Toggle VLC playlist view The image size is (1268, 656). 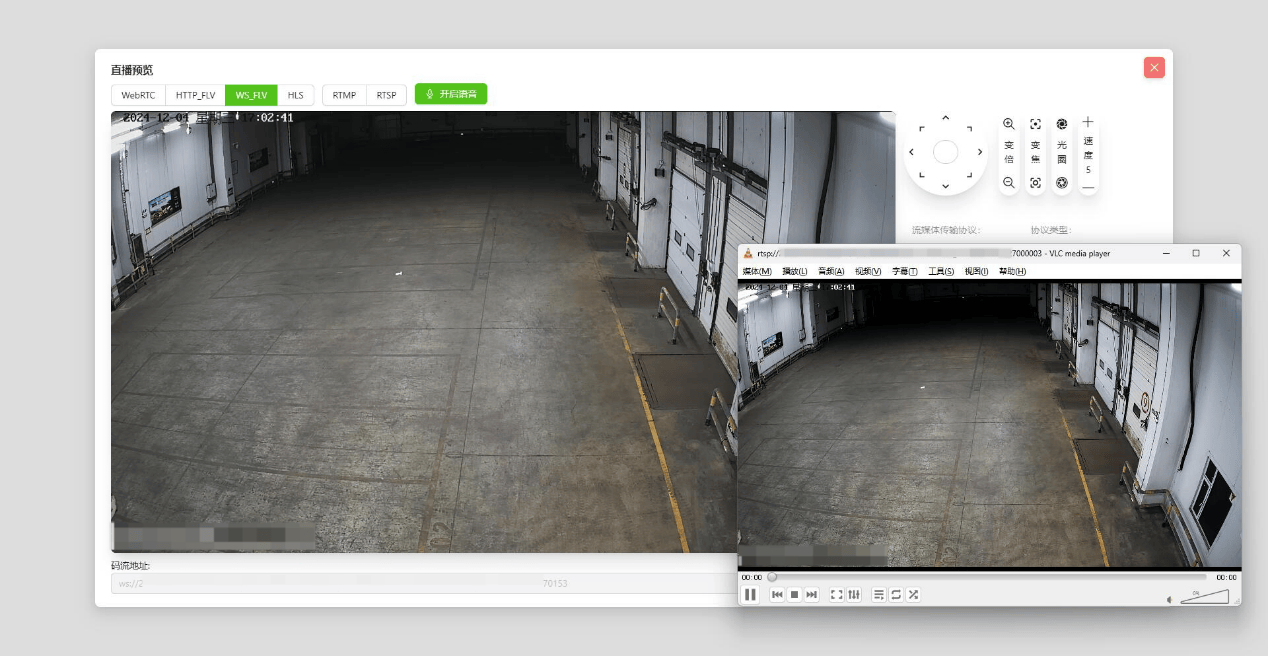pos(879,594)
